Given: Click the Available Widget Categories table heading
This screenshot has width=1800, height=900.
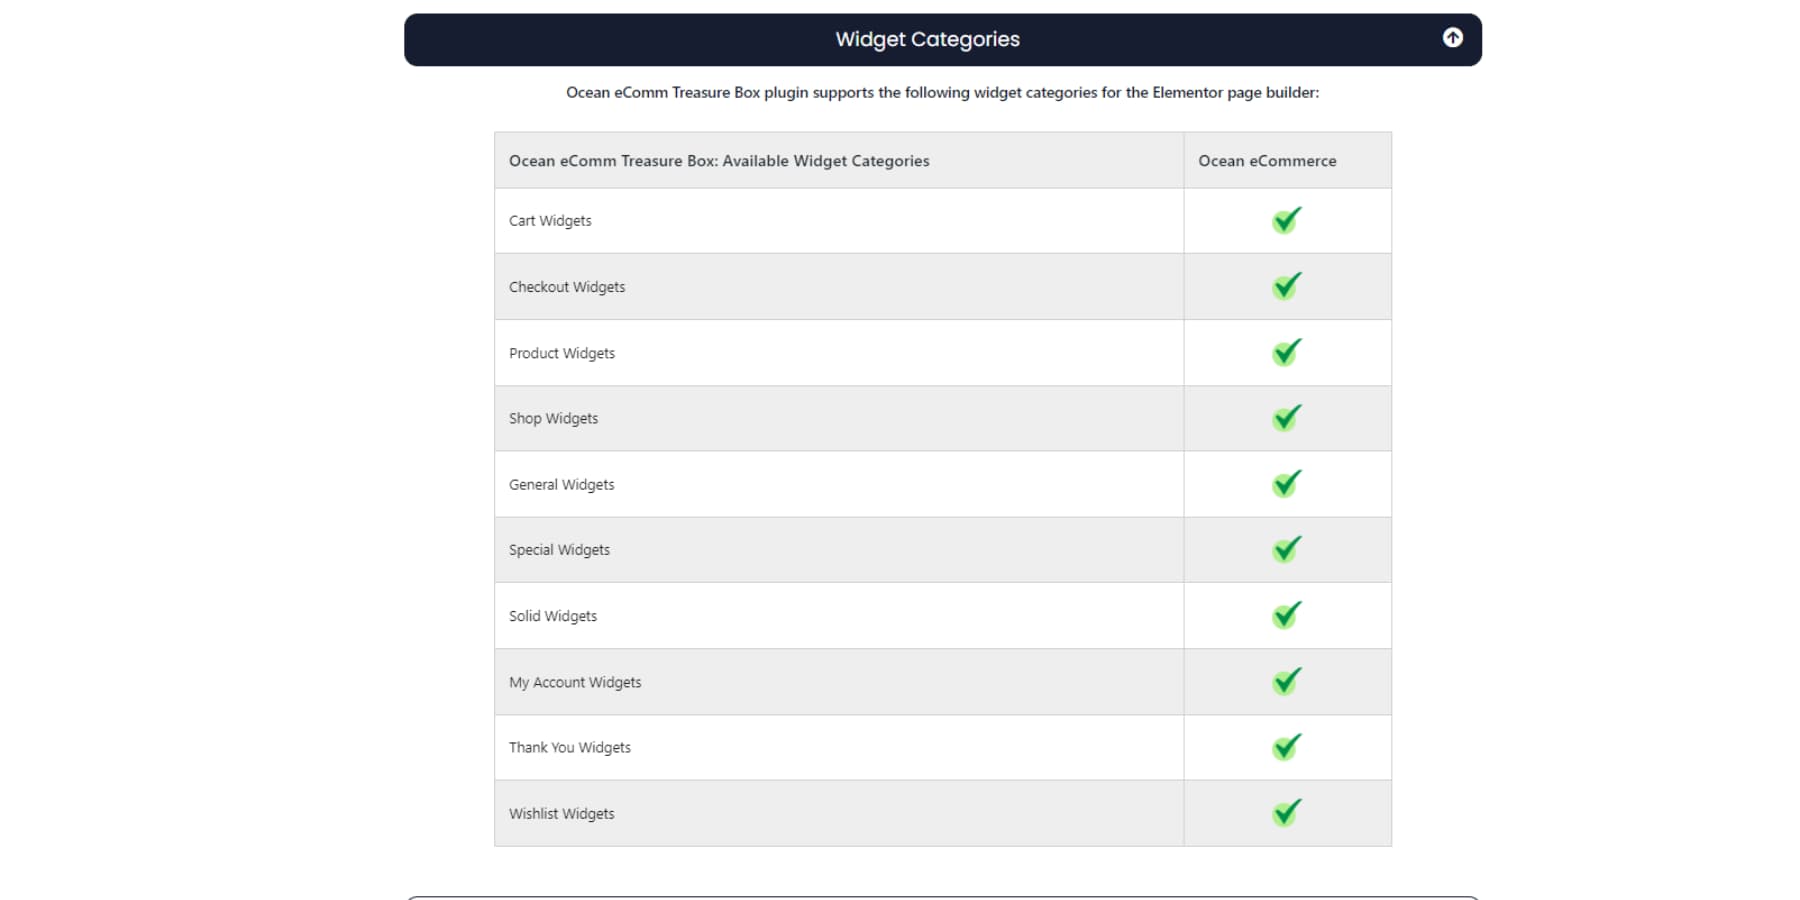Looking at the screenshot, I should [x=719, y=160].
